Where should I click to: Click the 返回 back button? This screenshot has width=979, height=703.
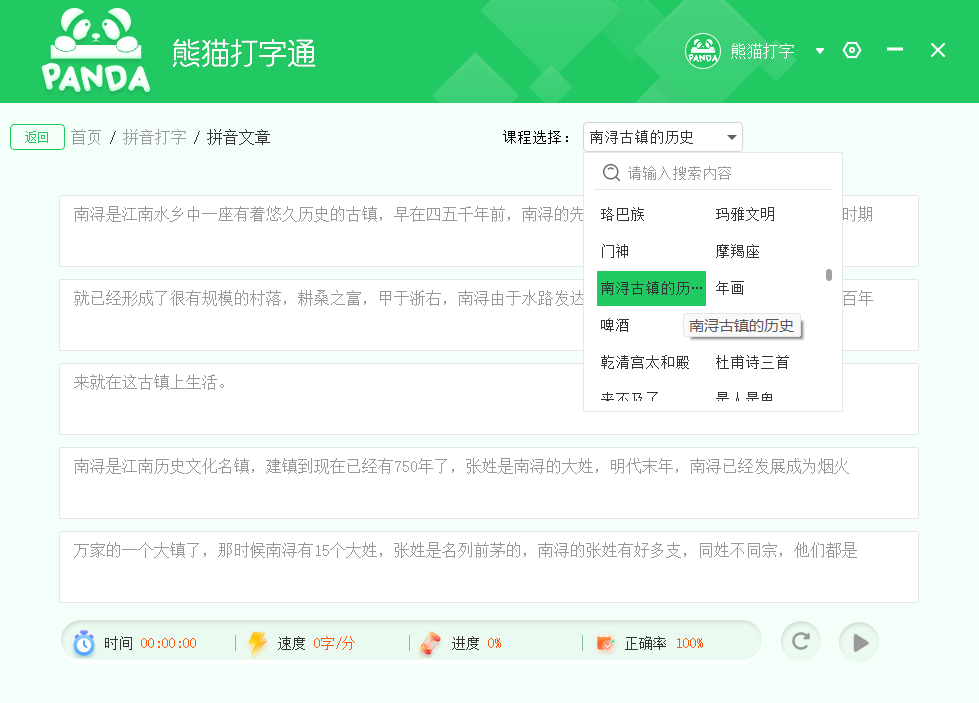(37, 137)
